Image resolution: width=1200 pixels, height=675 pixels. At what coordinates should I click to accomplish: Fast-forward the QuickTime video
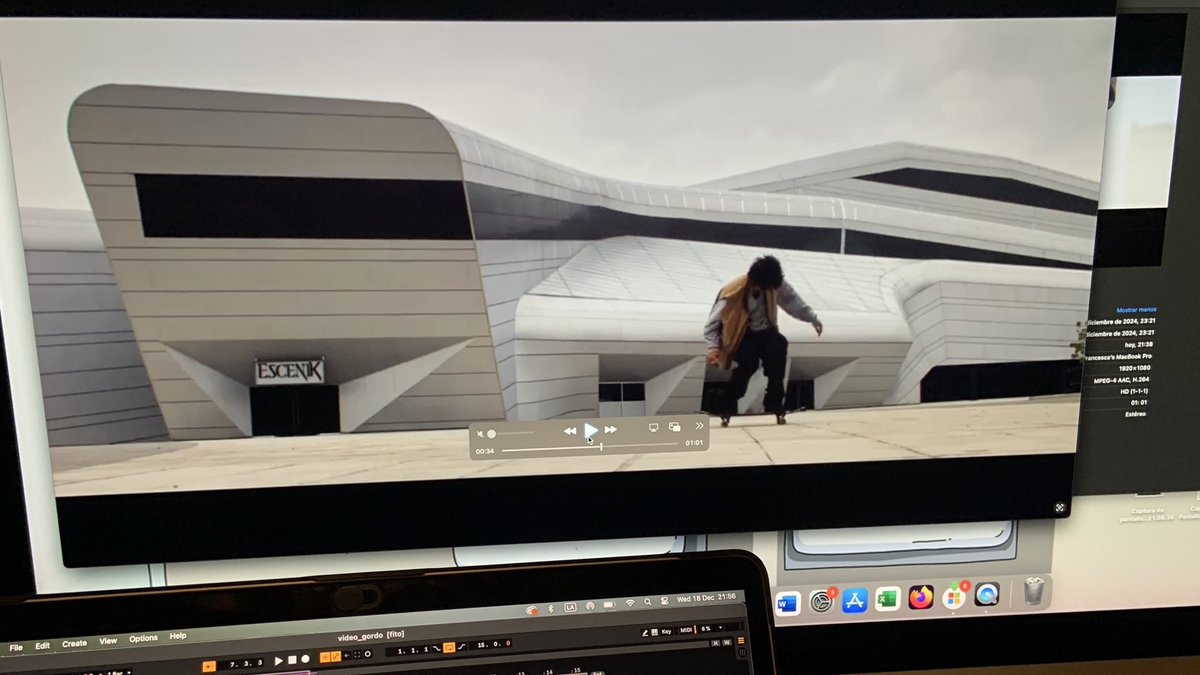coord(611,430)
